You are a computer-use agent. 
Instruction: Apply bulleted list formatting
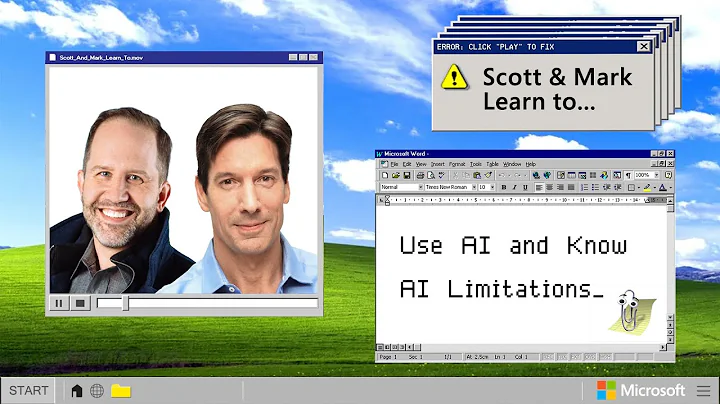click(596, 187)
